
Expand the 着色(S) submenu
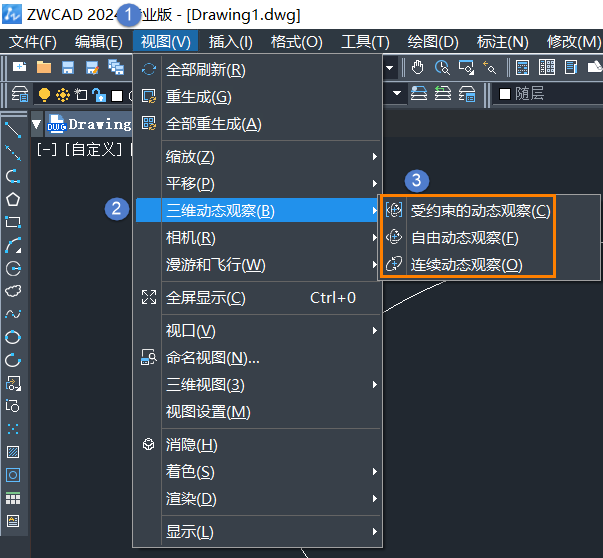pyautogui.click(x=258, y=471)
